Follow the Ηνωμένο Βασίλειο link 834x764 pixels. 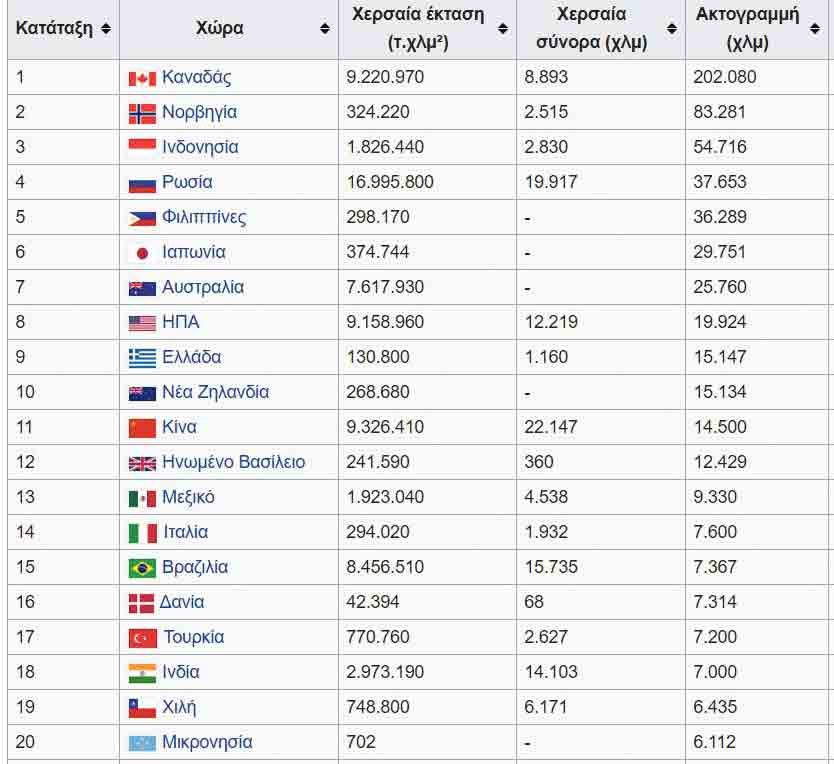point(233,462)
